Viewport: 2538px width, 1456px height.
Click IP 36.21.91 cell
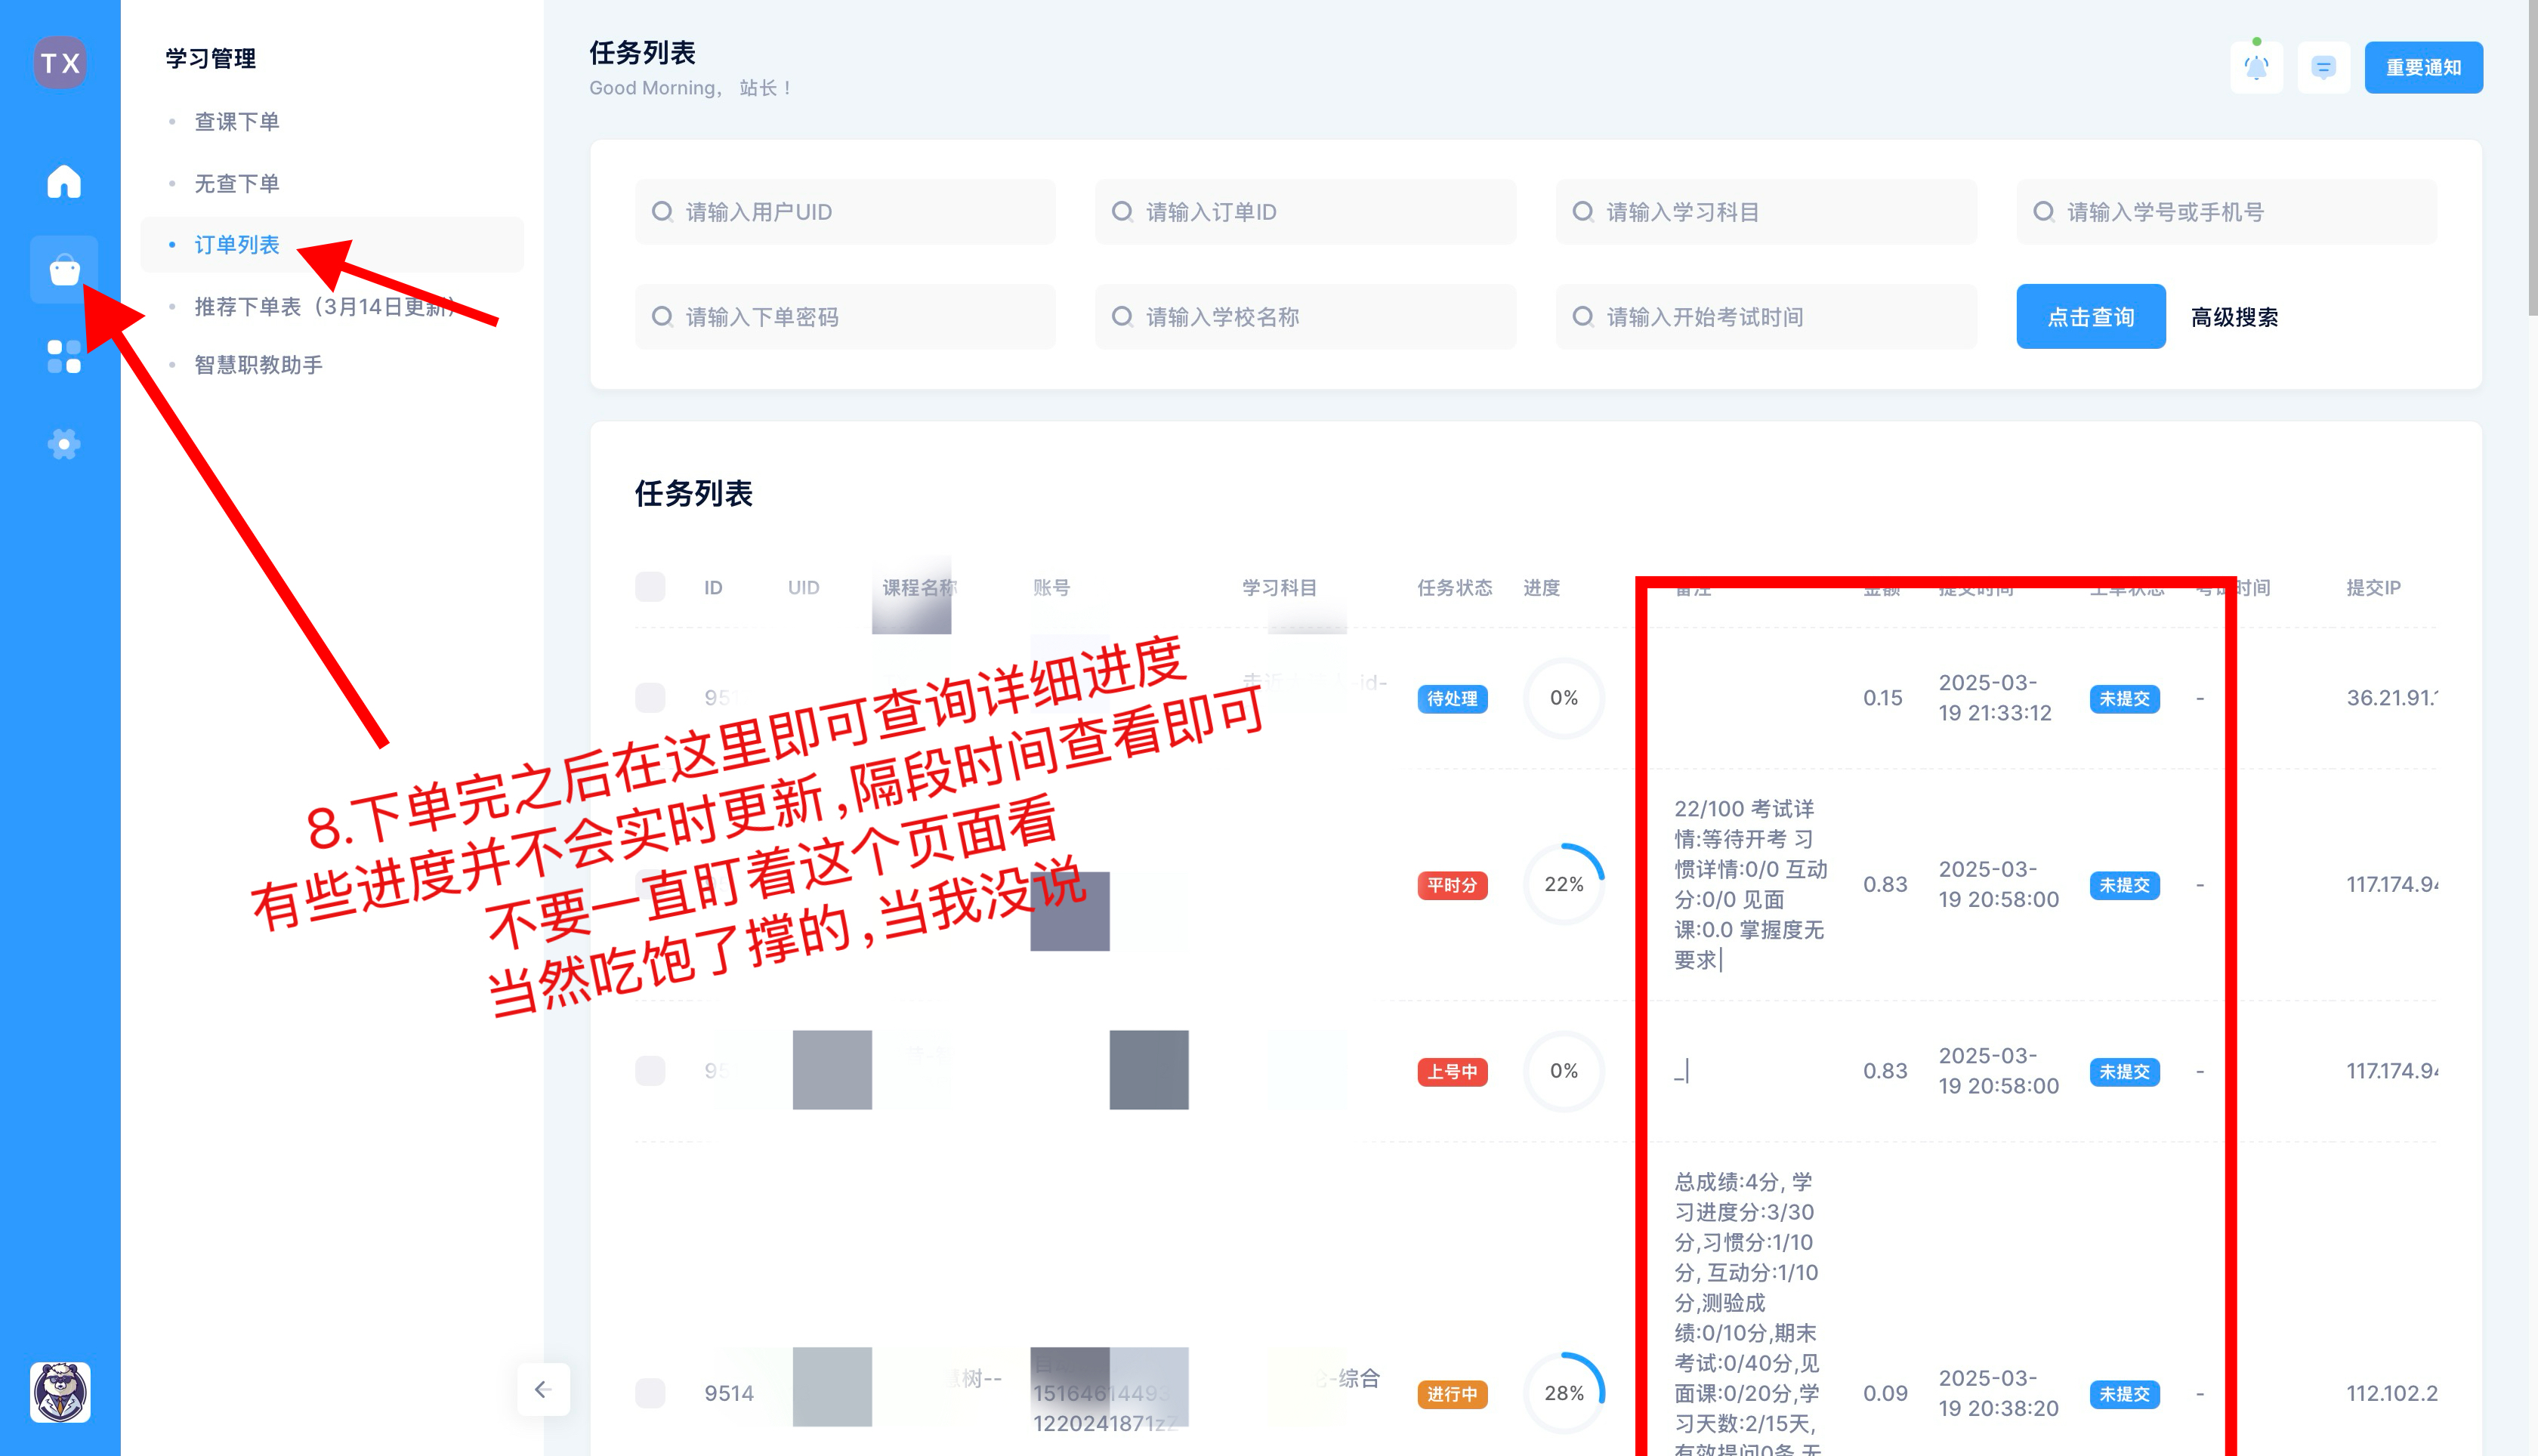click(x=2391, y=697)
